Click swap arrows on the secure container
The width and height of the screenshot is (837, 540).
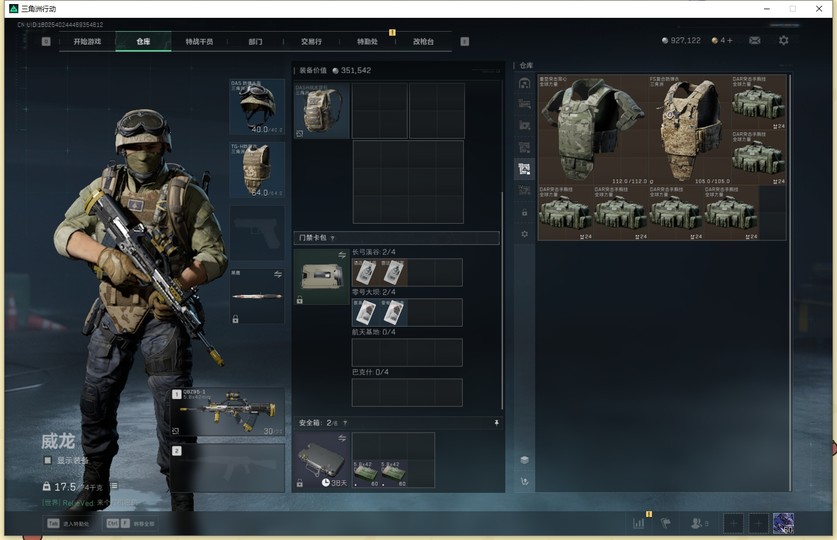[x=342, y=438]
